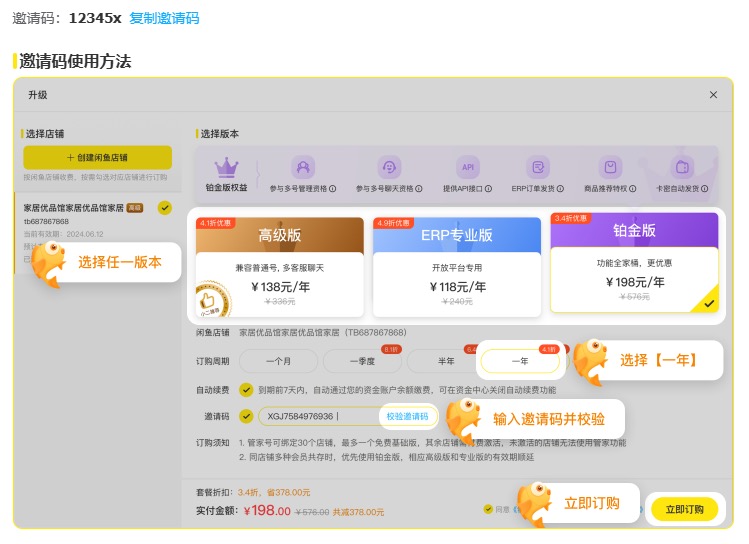Click the 3.4折优惠 tag on 铂金版
Screen dimensions: 749x544
tap(571, 218)
